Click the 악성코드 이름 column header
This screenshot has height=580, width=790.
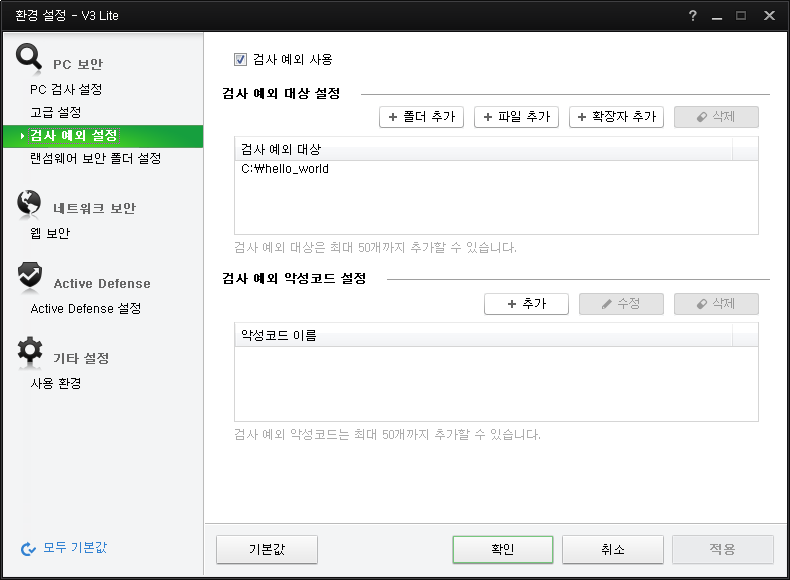484,336
